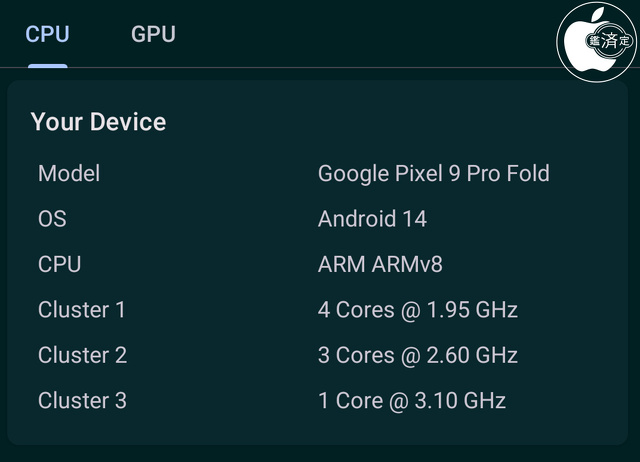This screenshot has width=640, height=462.
Task: Click the 4 Cores text
Action: point(353,310)
